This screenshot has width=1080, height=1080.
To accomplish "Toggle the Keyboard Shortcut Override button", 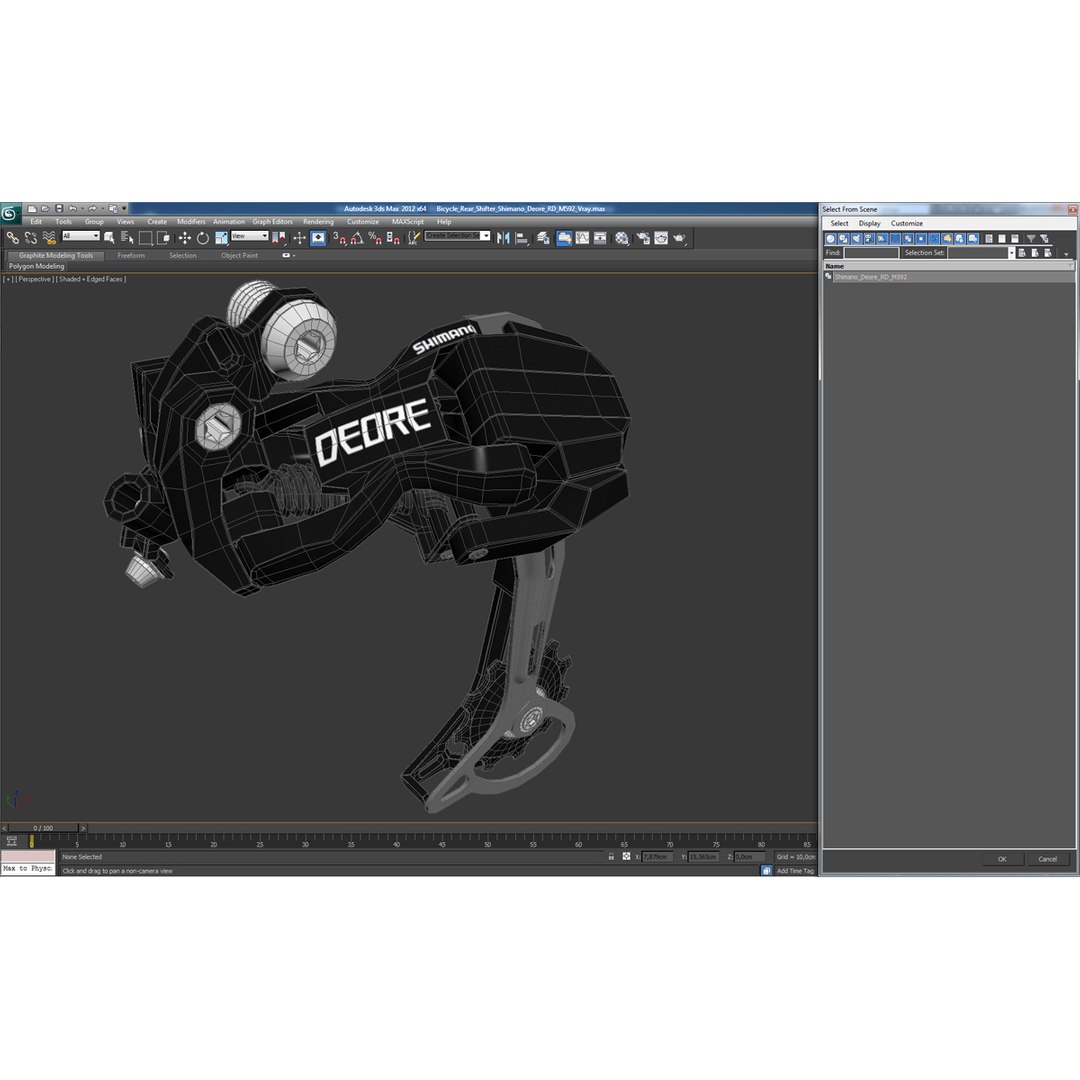I will 318,238.
